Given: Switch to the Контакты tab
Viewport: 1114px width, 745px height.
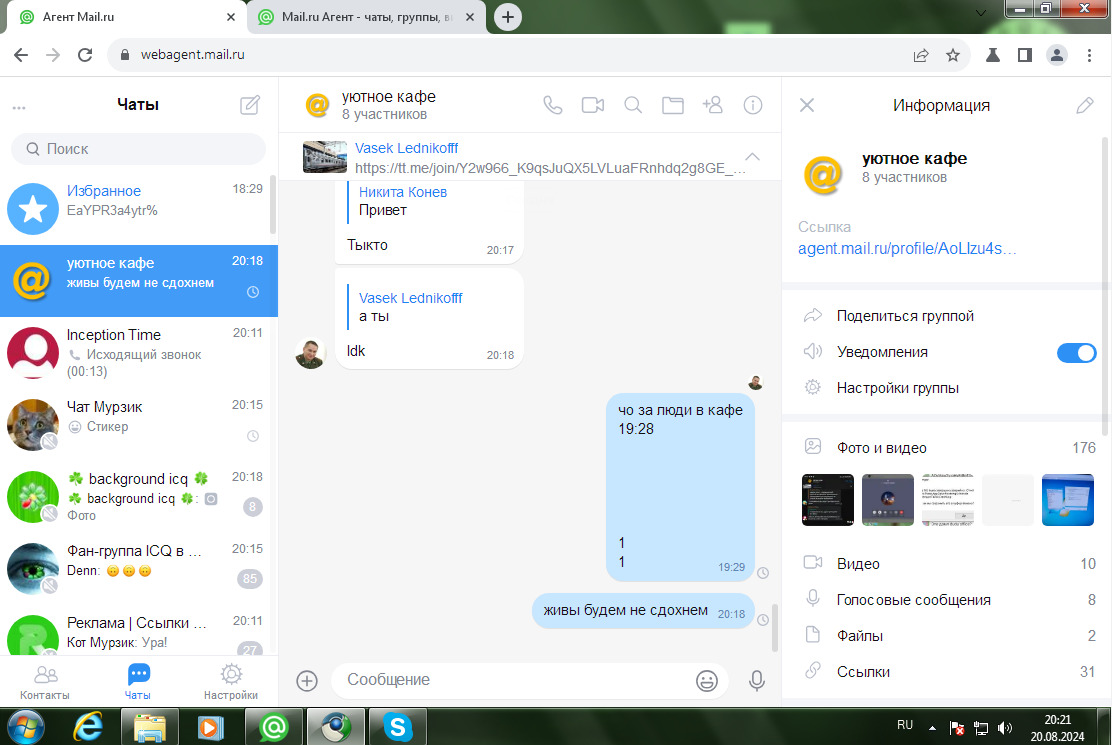Looking at the screenshot, I should click(45, 682).
